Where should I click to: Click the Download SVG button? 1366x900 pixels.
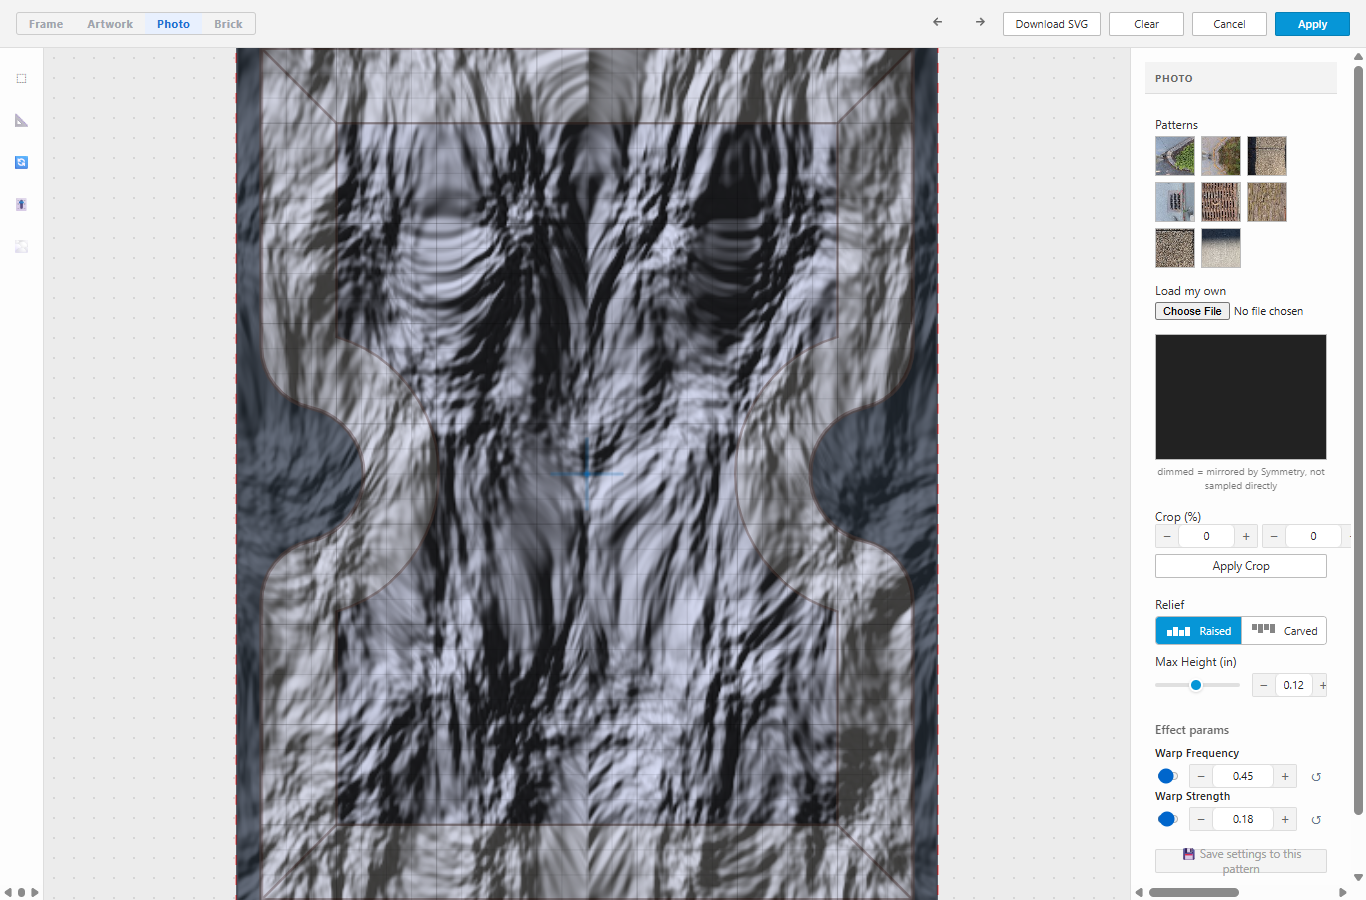(1052, 24)
